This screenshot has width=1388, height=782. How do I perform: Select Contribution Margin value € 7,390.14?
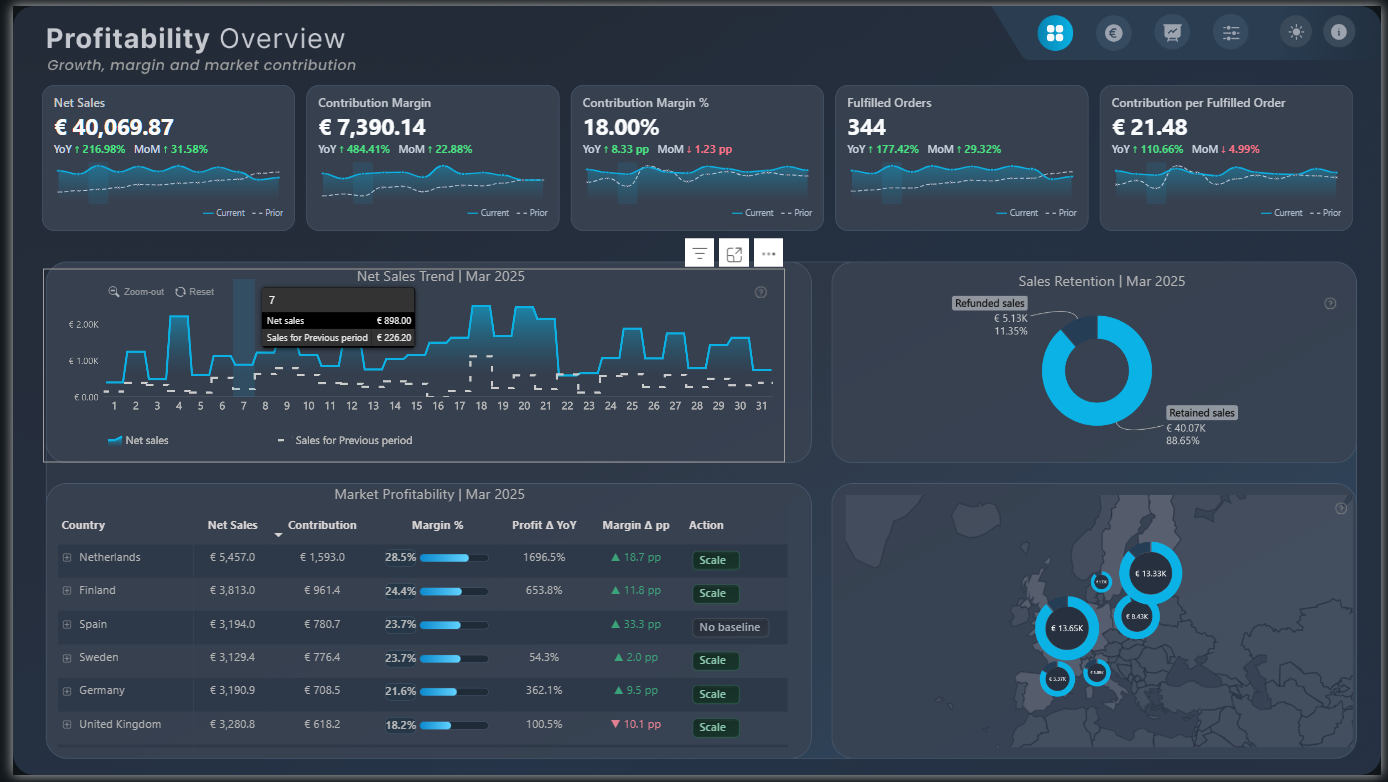pyautogui.click(x=372, y=127)
